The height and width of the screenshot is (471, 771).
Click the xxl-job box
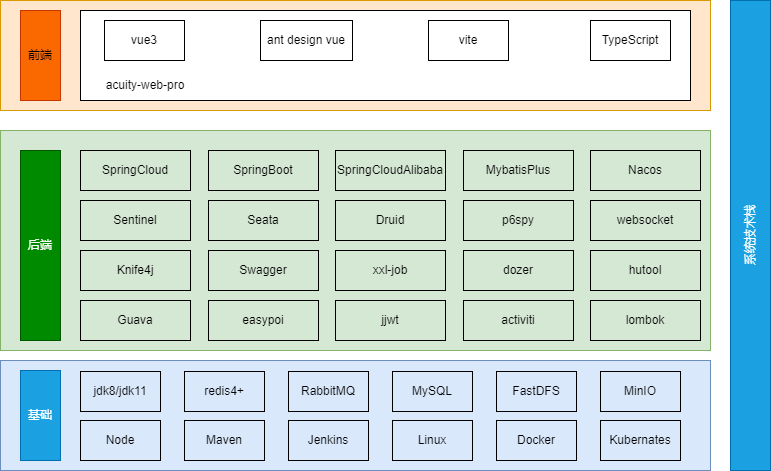390,270
